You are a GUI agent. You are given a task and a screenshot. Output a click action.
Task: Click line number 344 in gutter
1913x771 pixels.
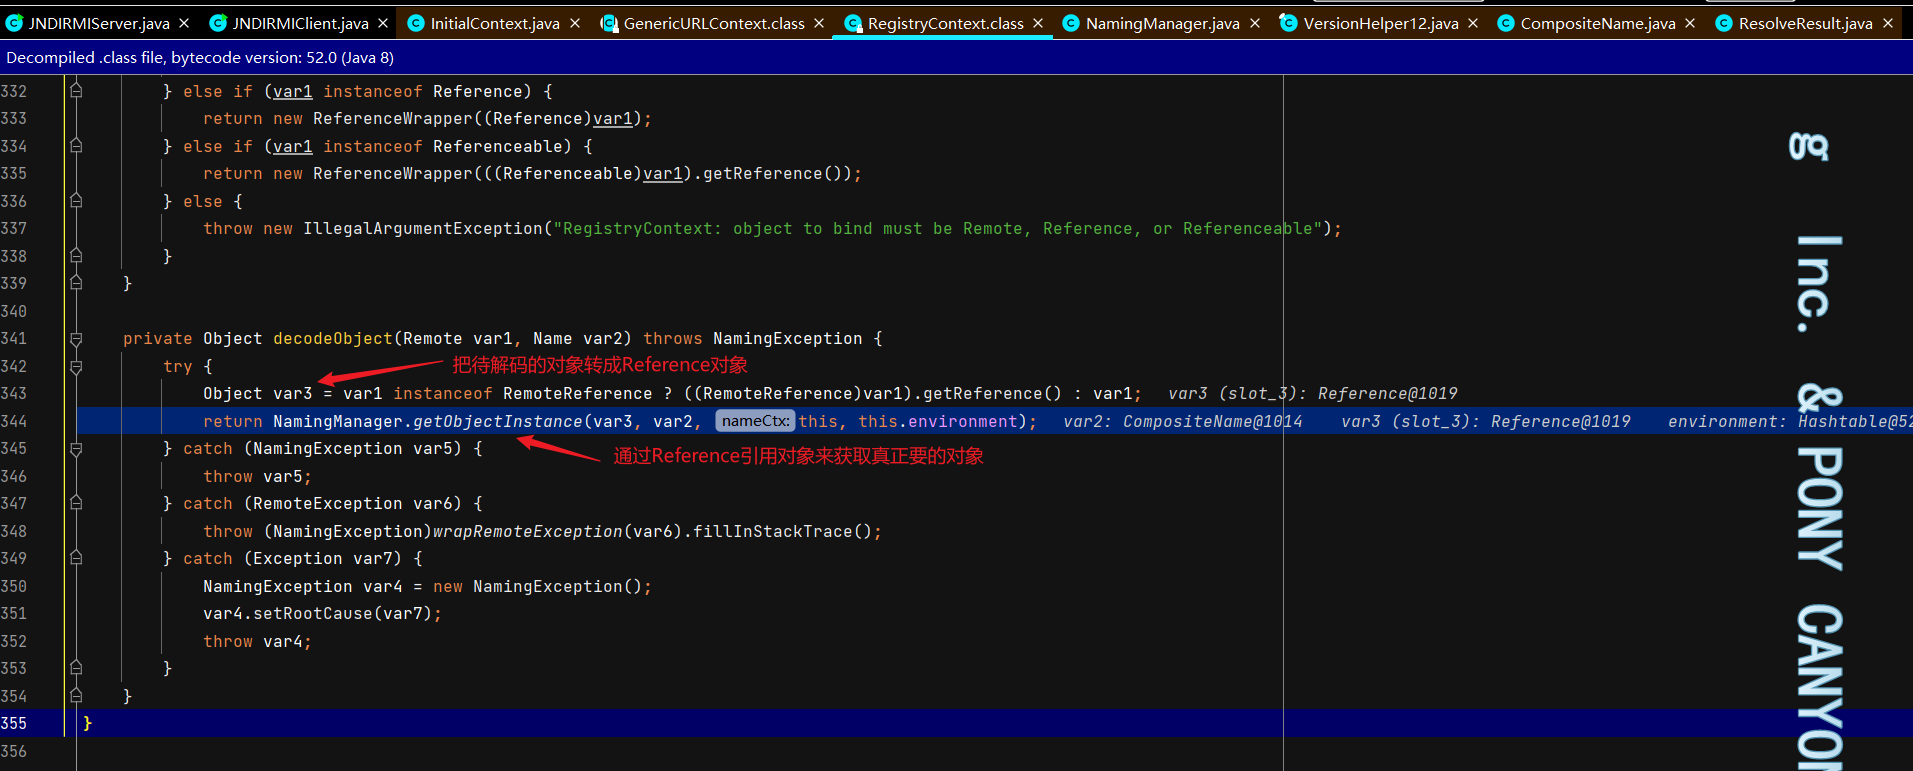click(14, 421)
